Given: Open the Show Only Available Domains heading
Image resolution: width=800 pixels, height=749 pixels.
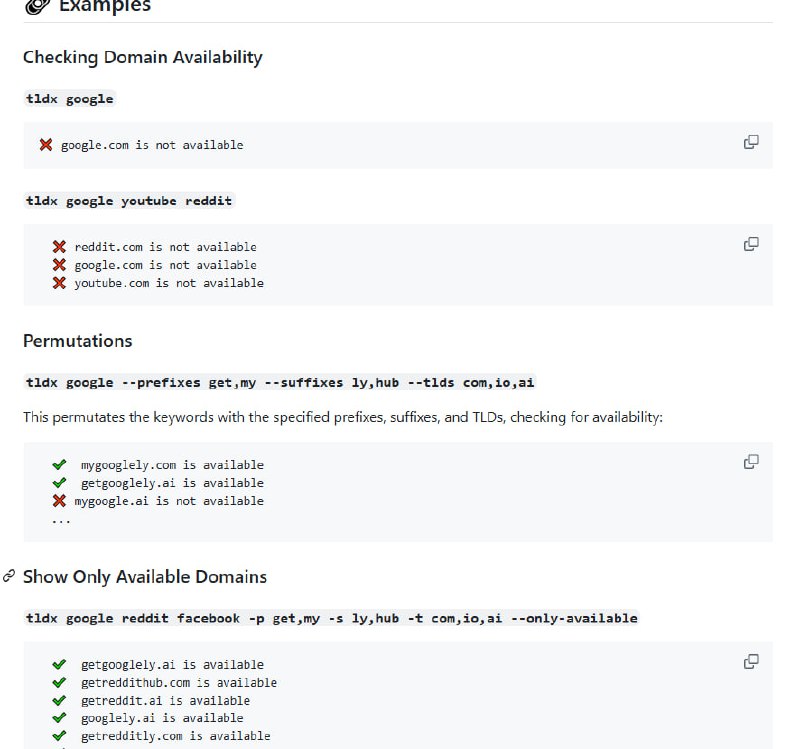Looking at the screenshot, I should point(145,577).
